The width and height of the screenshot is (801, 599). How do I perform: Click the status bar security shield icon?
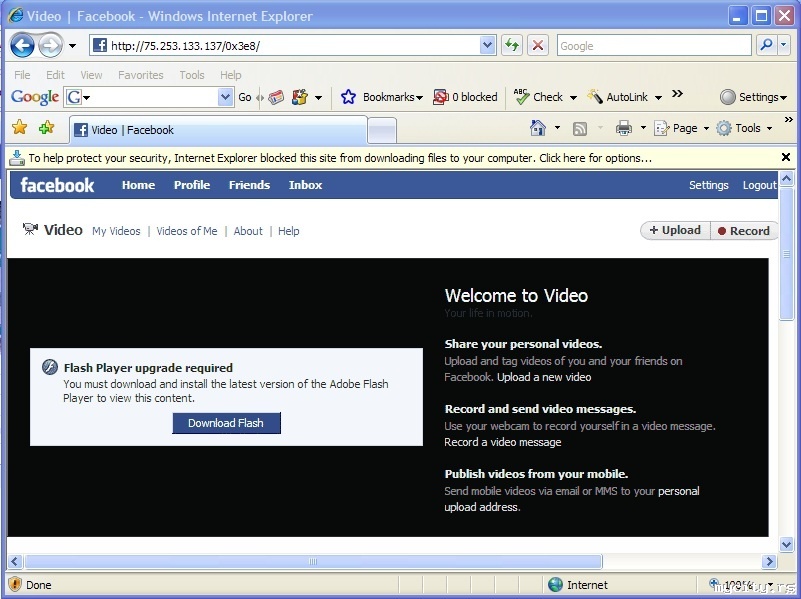point(15,584)
